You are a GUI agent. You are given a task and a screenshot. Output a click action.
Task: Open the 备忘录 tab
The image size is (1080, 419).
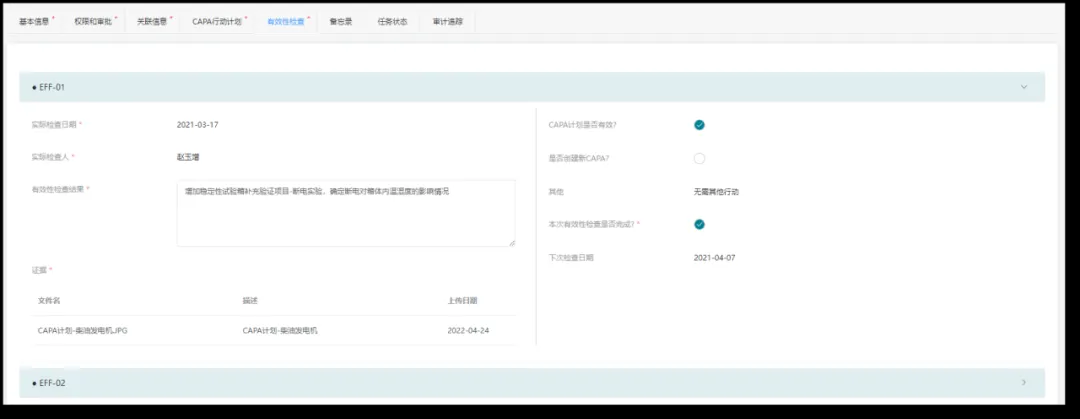click(x=340, y=21)
